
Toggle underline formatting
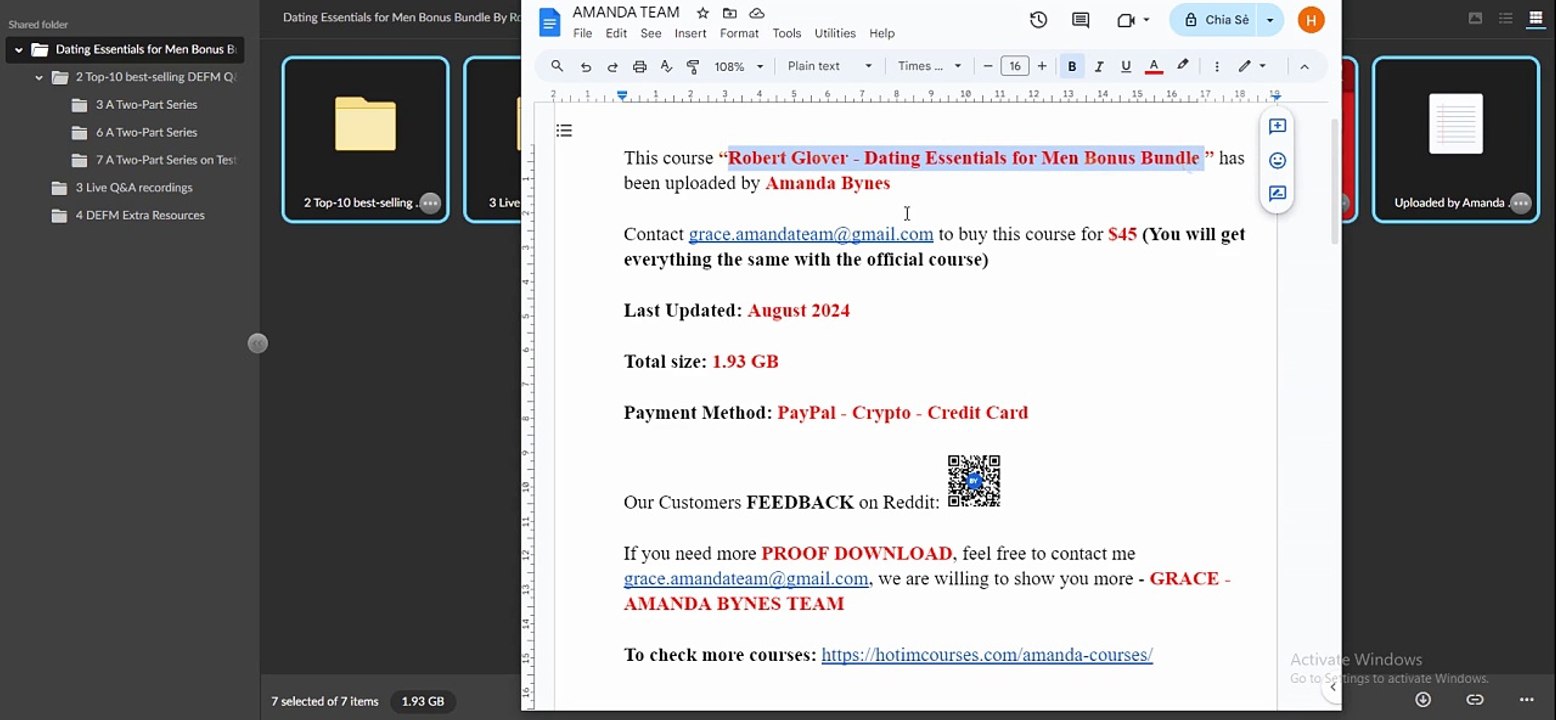pyautogui.click(x=1126, y=67)
